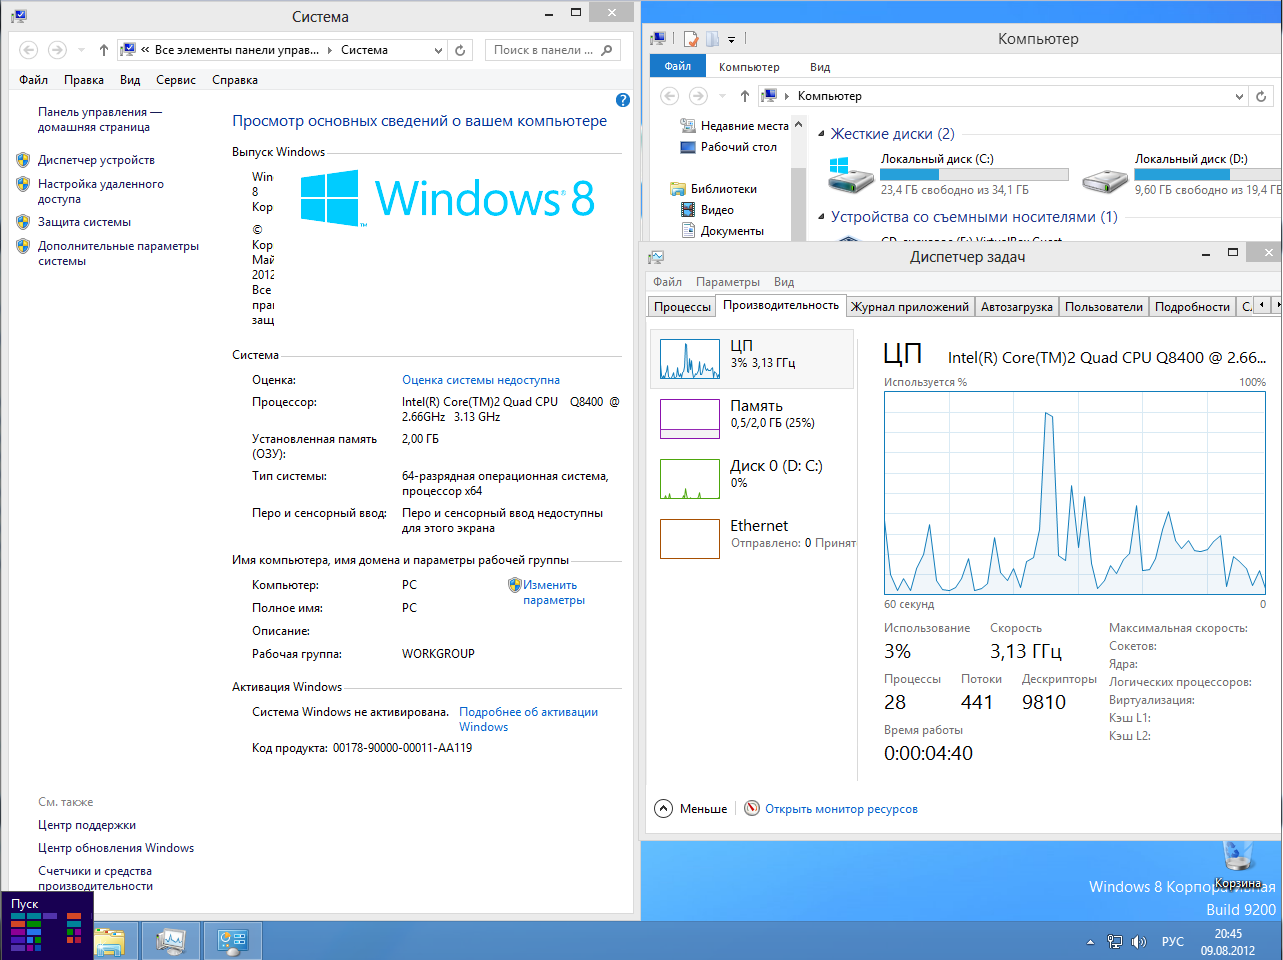
Task: Click the New folder icon in Компьютер's title bar
Action: [x=712, y=39]
